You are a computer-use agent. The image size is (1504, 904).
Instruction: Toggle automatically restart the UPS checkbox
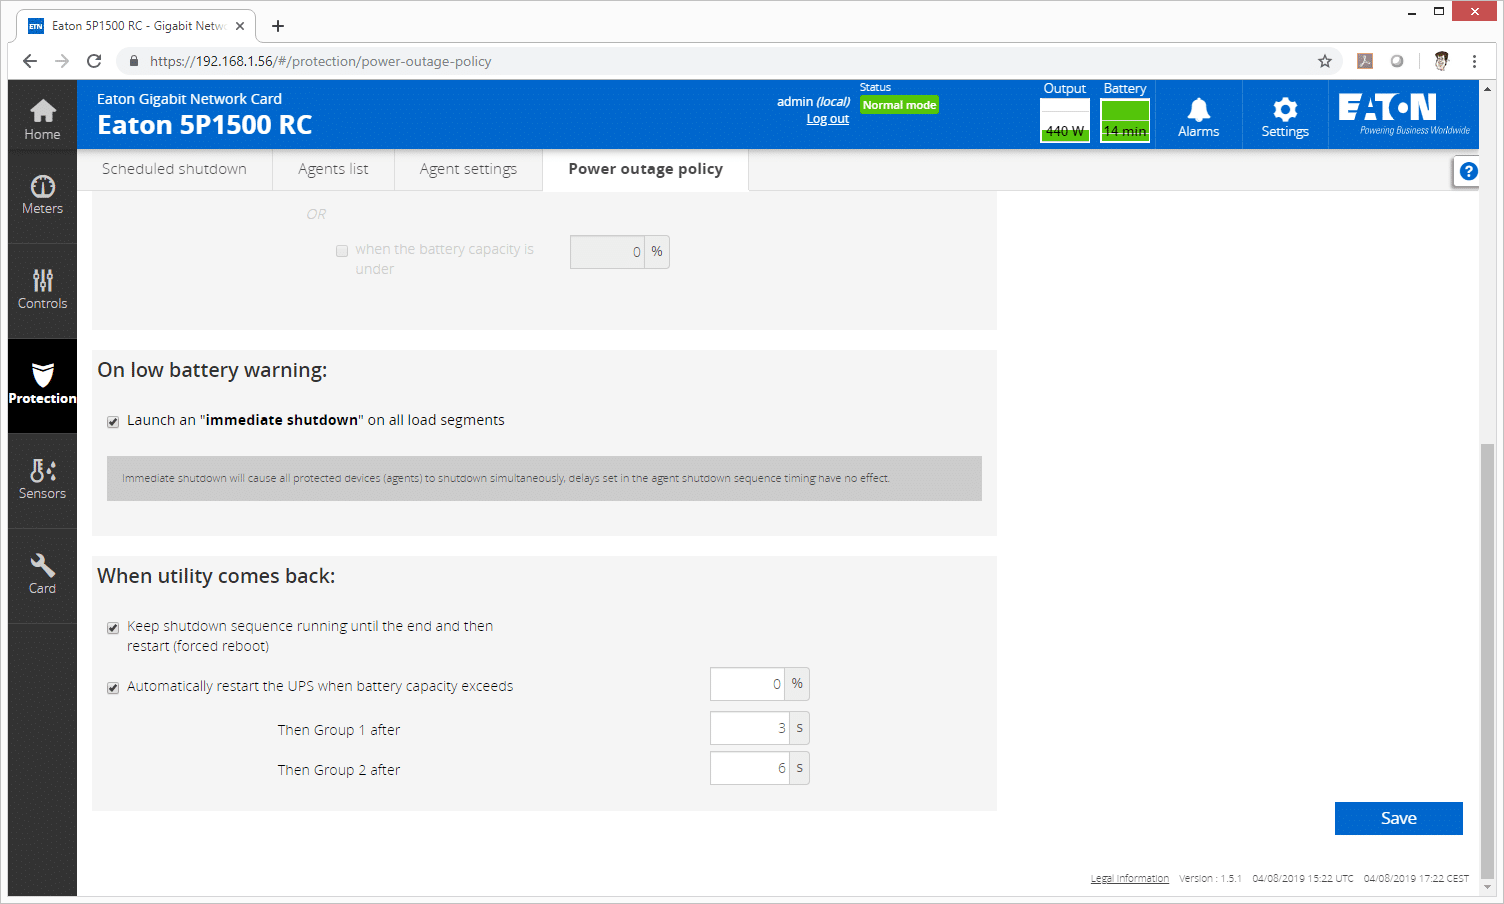113,688
